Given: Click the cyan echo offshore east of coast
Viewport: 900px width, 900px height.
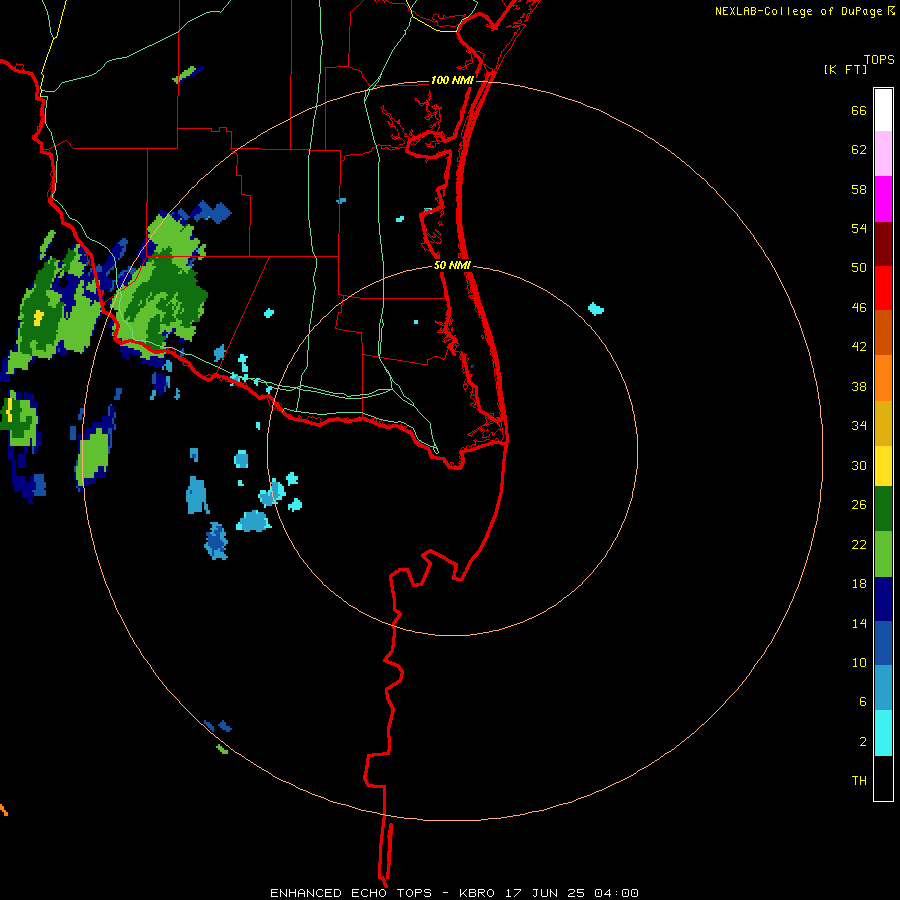Looking at the screenshot, I should [x=596, y=309].
